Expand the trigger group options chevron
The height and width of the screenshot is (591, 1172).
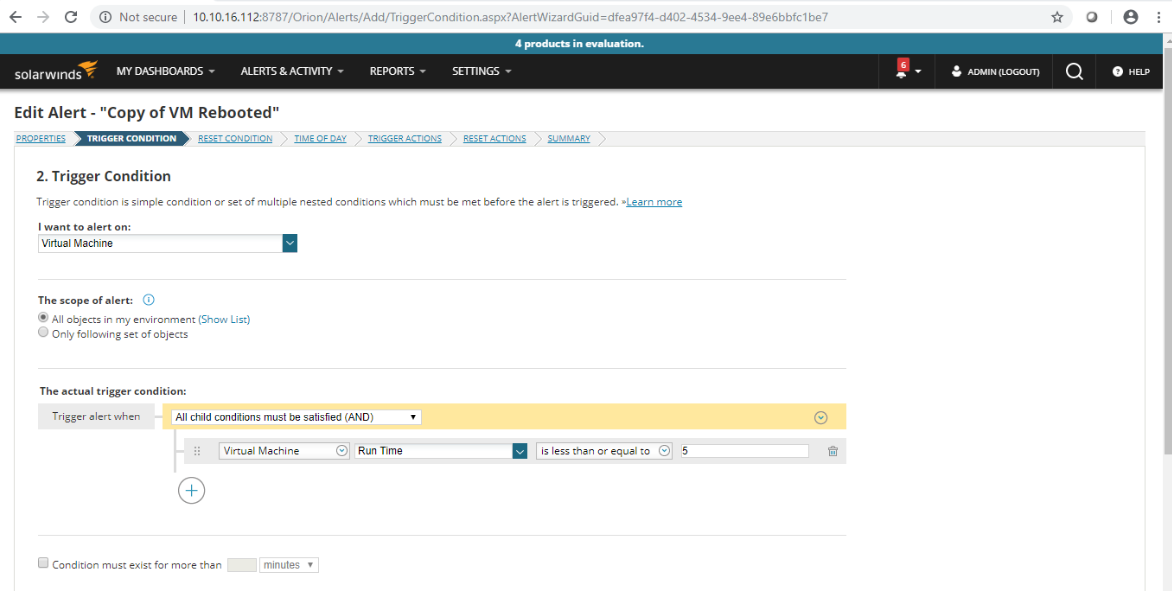[x=821, y=418]
